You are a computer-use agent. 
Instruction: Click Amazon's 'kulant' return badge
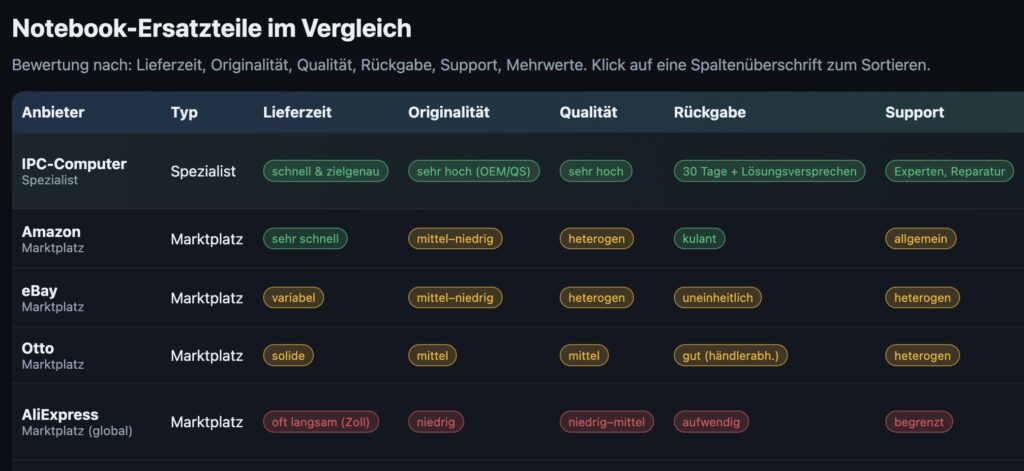(699, 238)
